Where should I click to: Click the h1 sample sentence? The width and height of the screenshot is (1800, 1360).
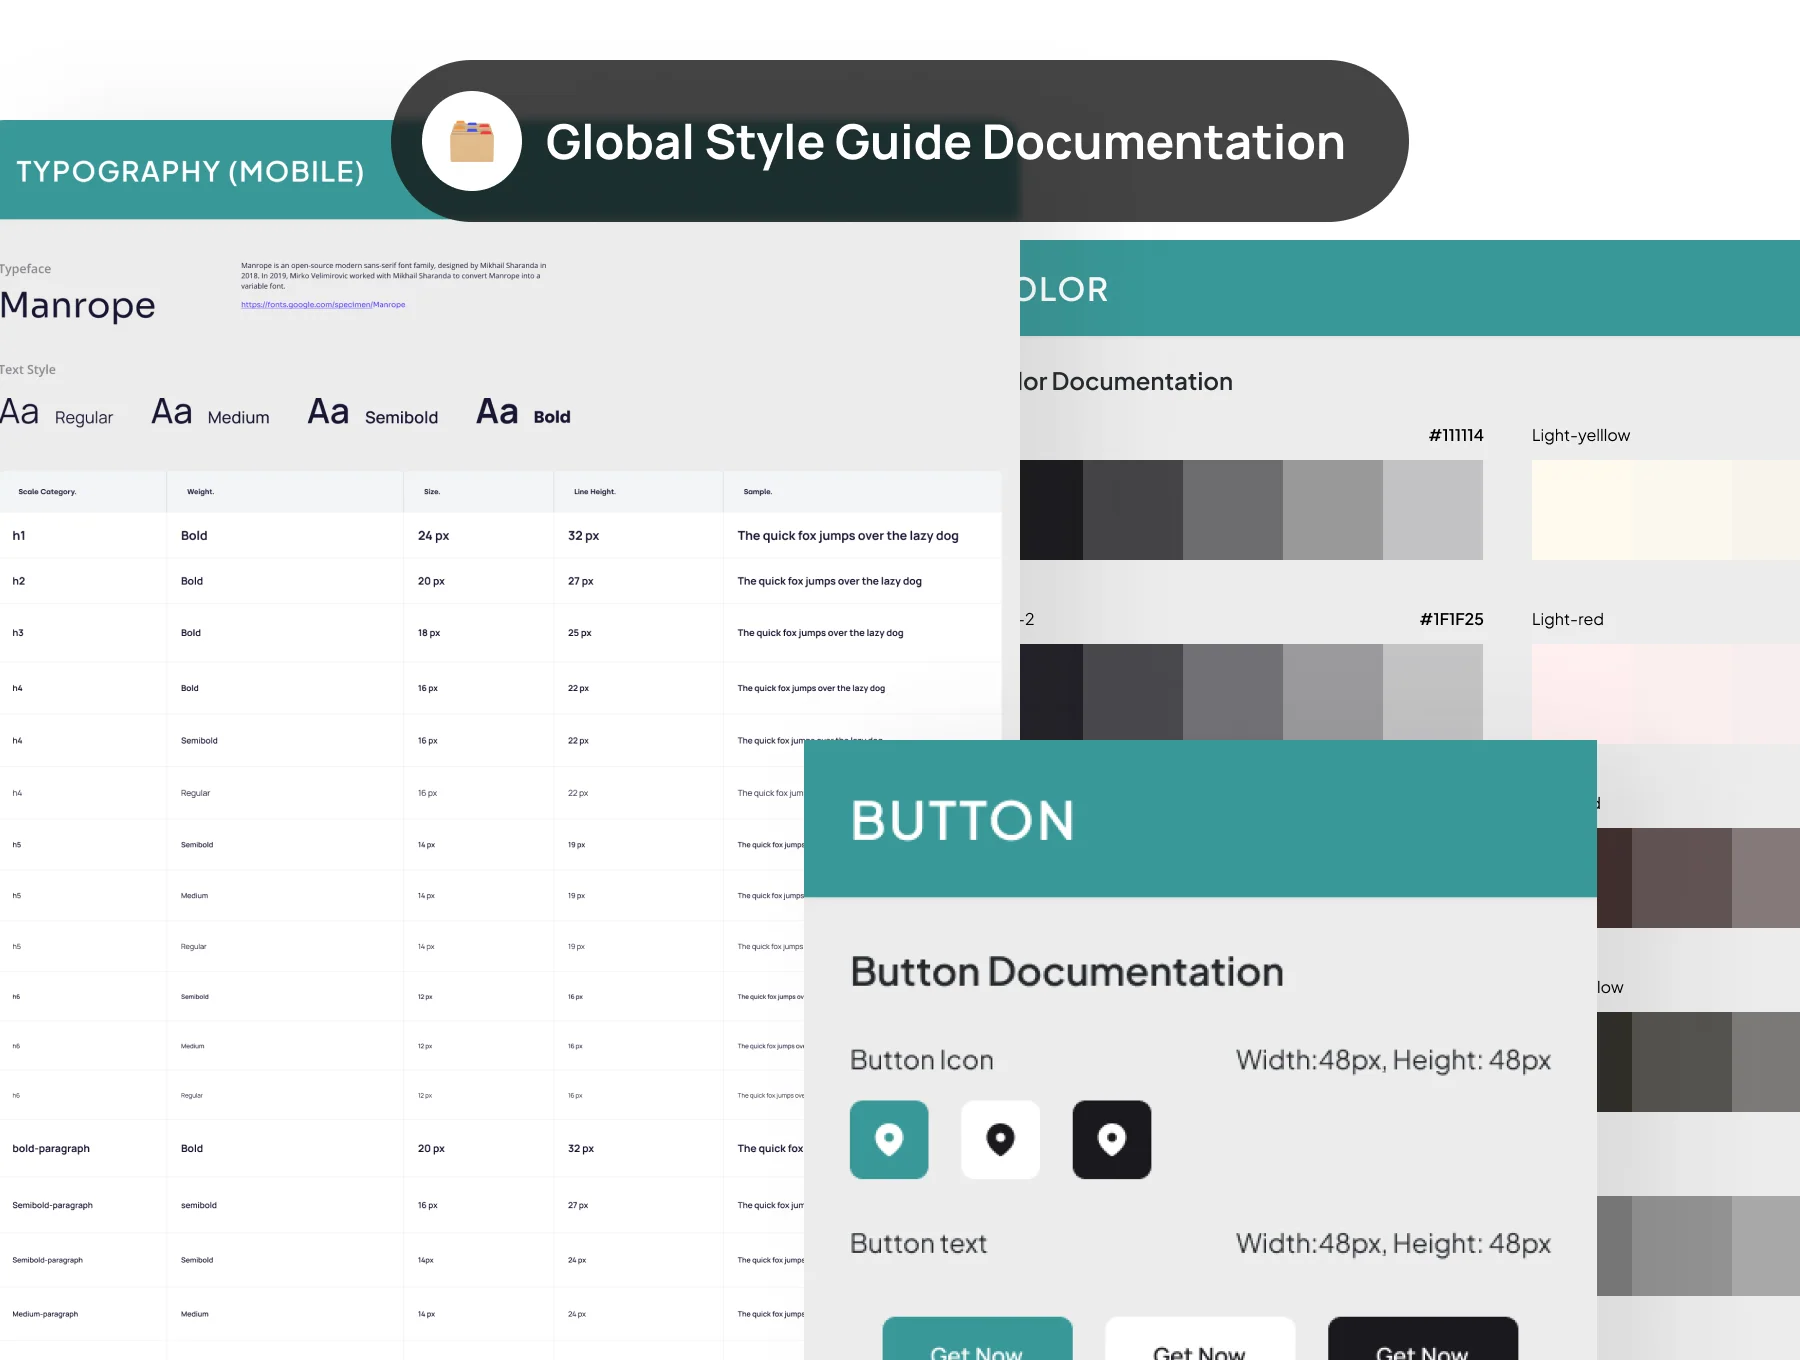tap(848, 536)
